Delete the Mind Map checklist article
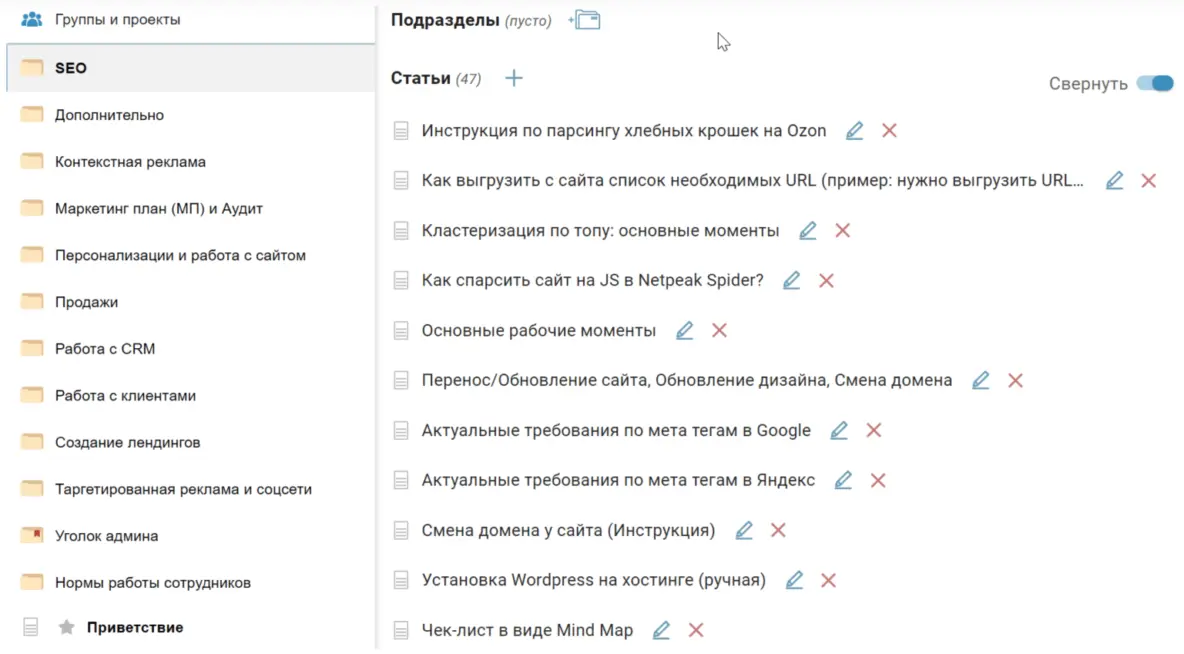Image resolution: width=1184 pixels, height=654 pixels. (x=696, y=630)
